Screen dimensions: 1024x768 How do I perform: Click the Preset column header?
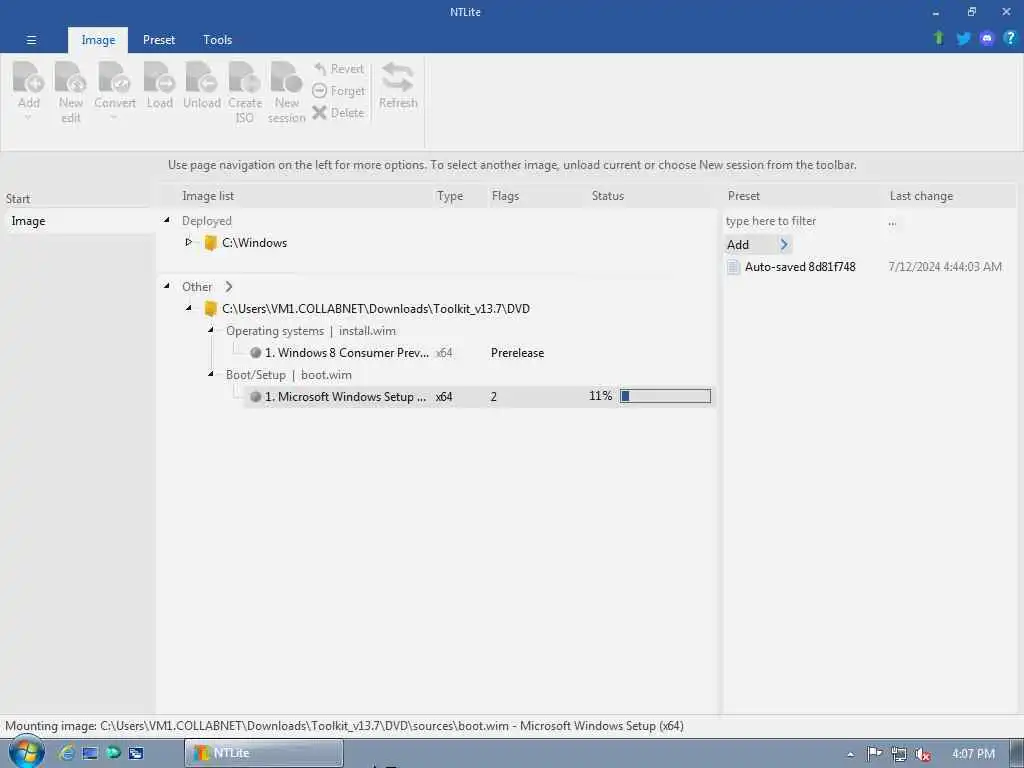tap(743, 196)
